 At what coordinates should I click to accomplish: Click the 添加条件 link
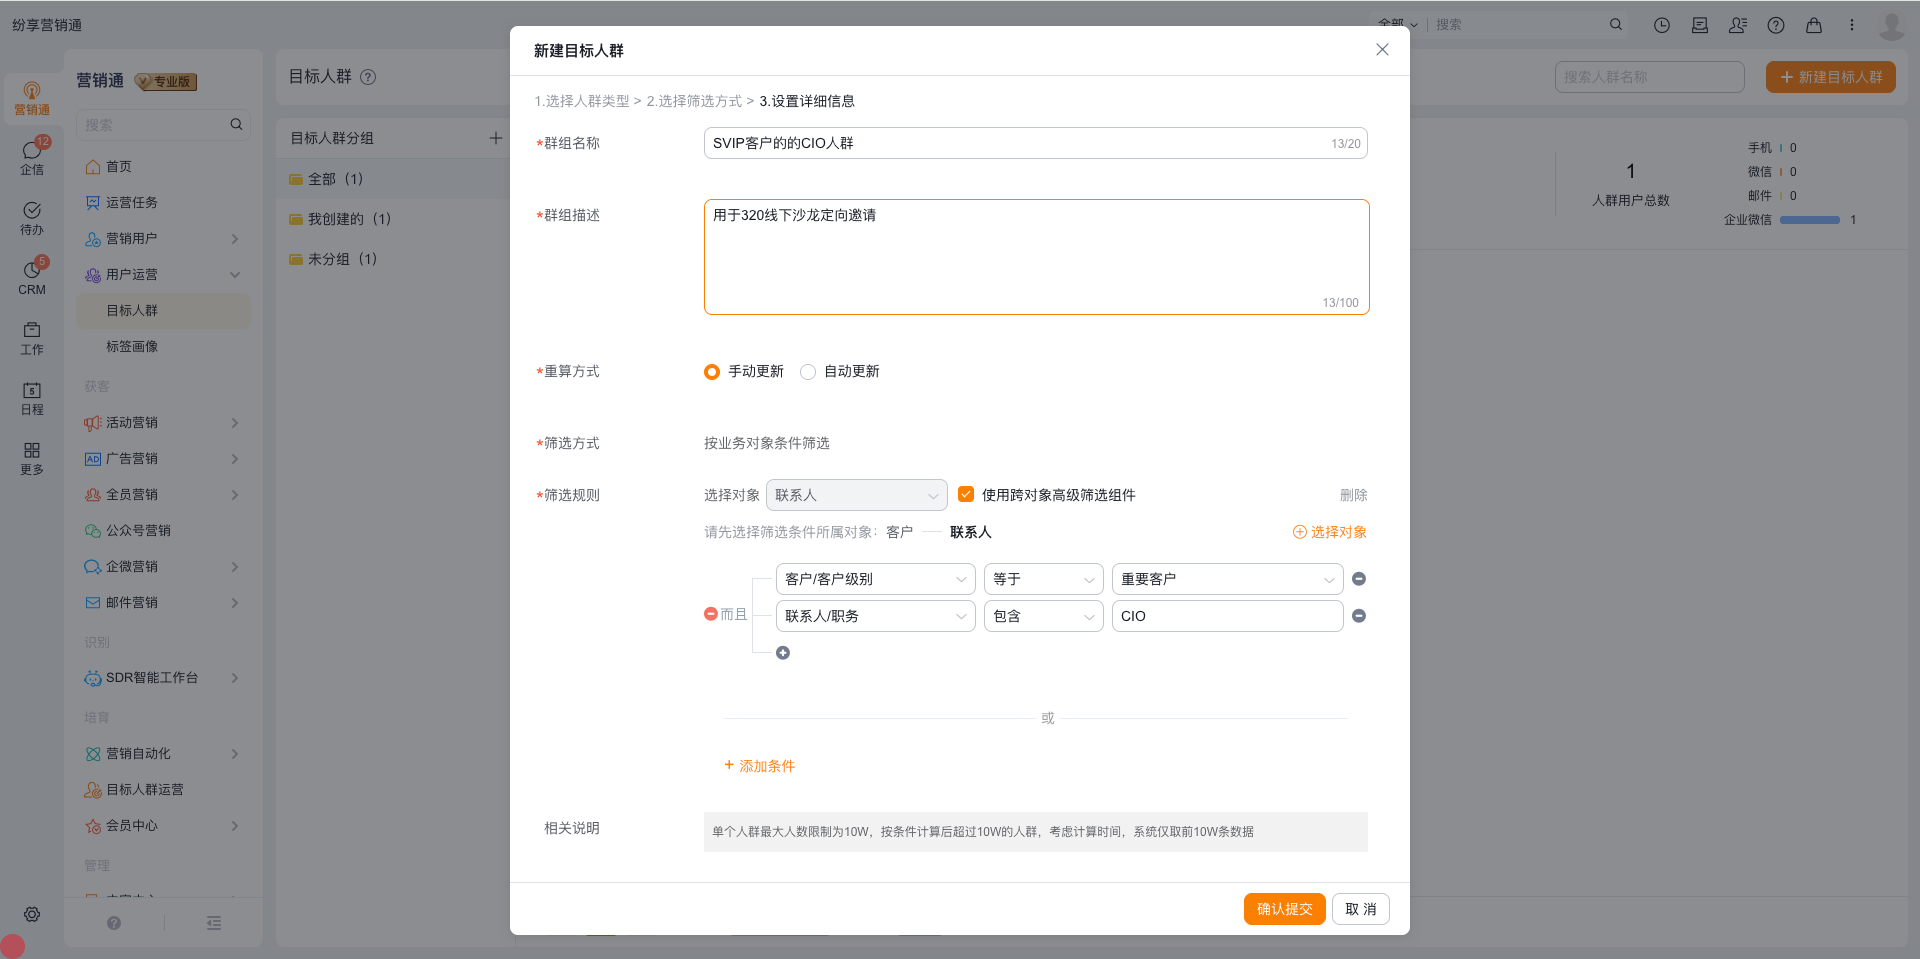(x=759, y=766)
